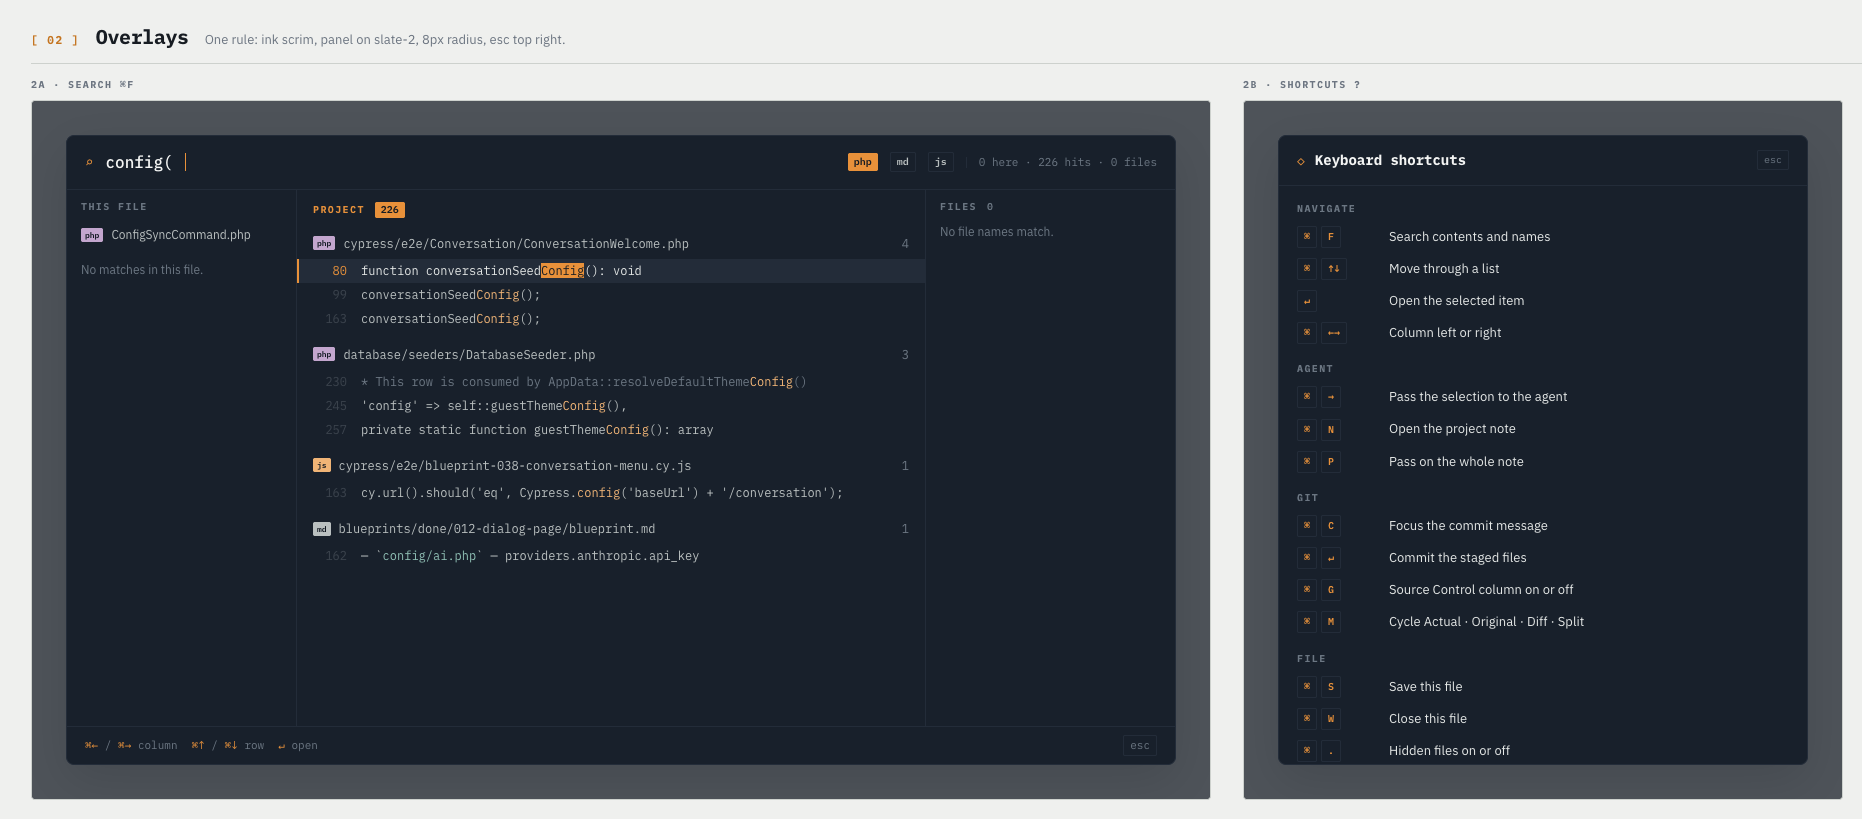This screenshot has width=1862, height=819.
Task: Click return key for Open the selected item
Action: [x=1307, y=301]
